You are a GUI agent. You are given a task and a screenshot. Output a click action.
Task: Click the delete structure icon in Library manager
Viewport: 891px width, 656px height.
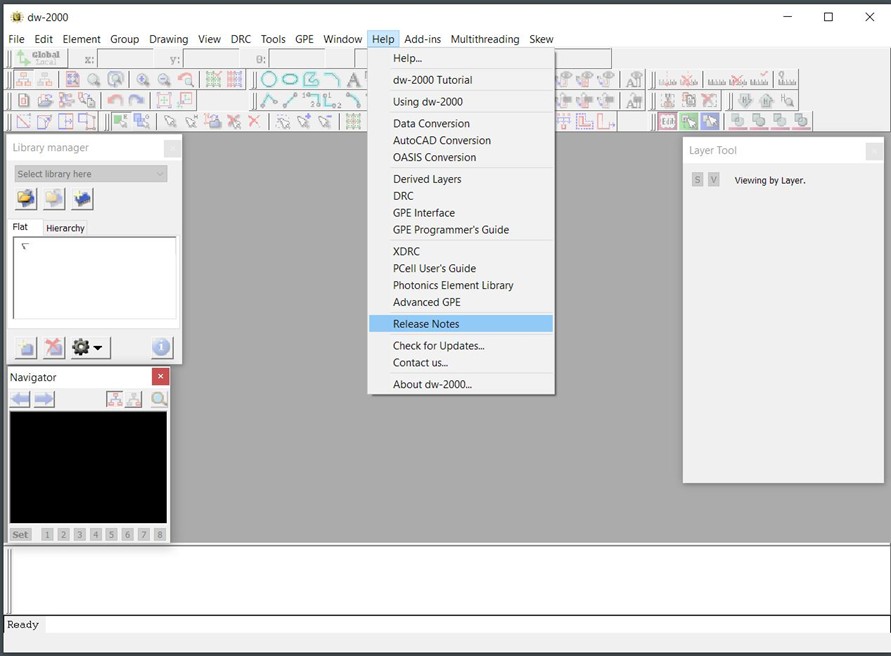(54, 347)
